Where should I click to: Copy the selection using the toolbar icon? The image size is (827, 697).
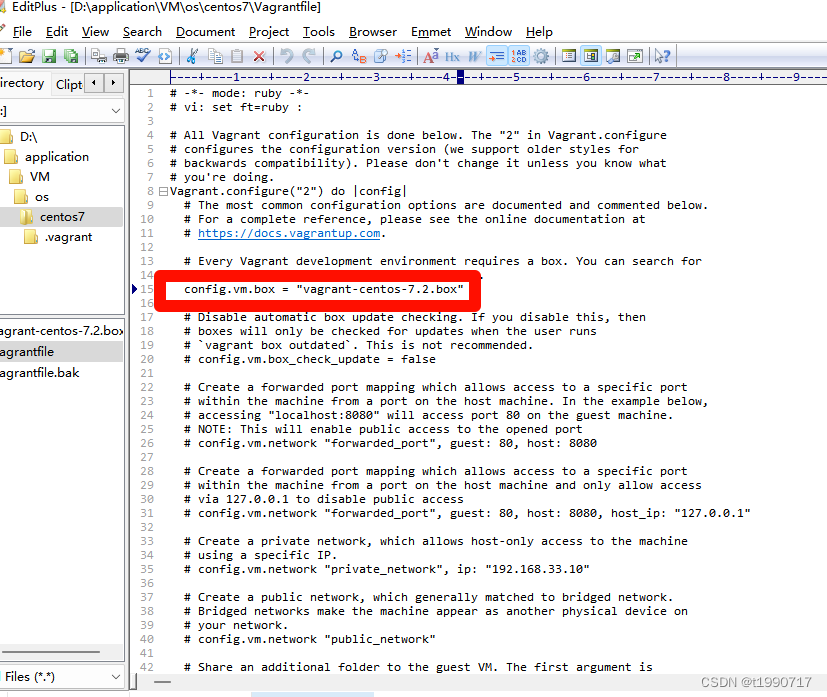215,56
